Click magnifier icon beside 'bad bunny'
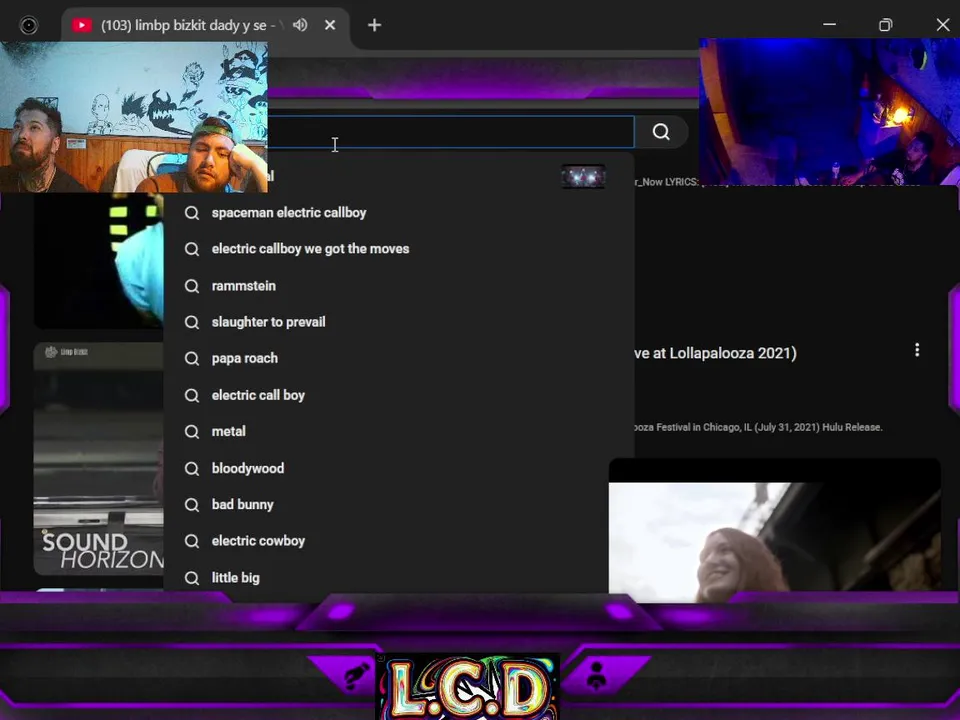Image resolution: width=960 pixels, height=720 pixels. pos(192,505)
